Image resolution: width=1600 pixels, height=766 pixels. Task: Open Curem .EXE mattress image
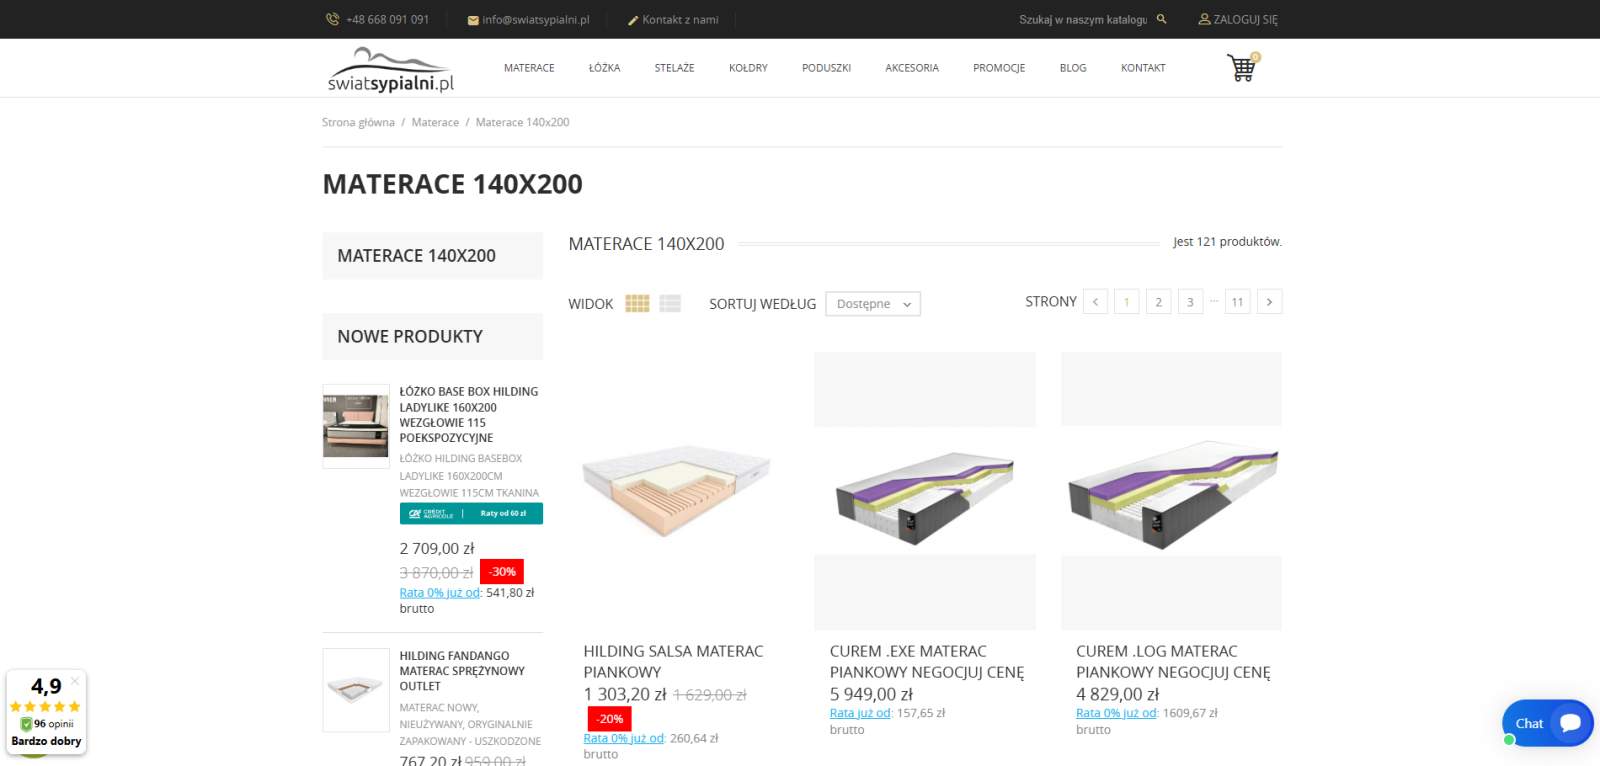[x=925, y=491]
